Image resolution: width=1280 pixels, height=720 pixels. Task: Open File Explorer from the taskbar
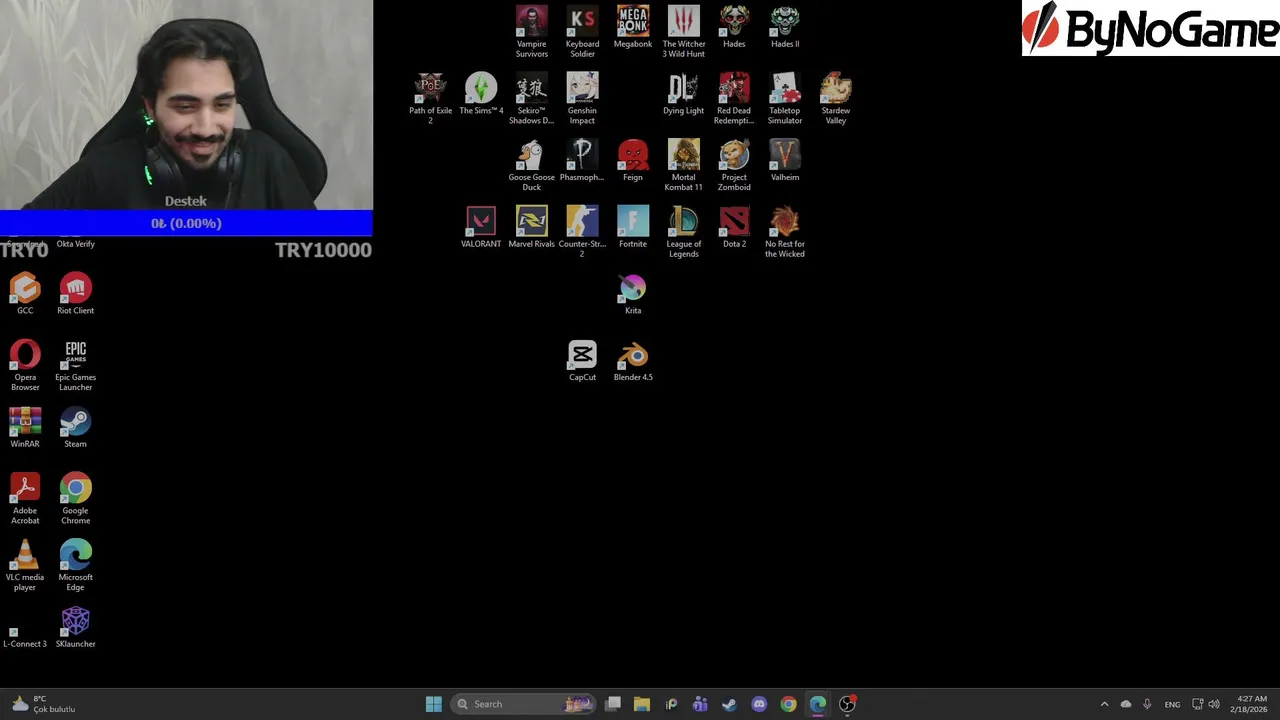pyautogui.click(x=642, y=704)
